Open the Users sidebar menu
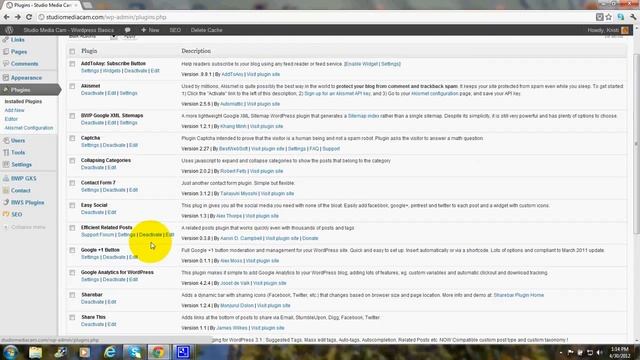 coord(18,140)
